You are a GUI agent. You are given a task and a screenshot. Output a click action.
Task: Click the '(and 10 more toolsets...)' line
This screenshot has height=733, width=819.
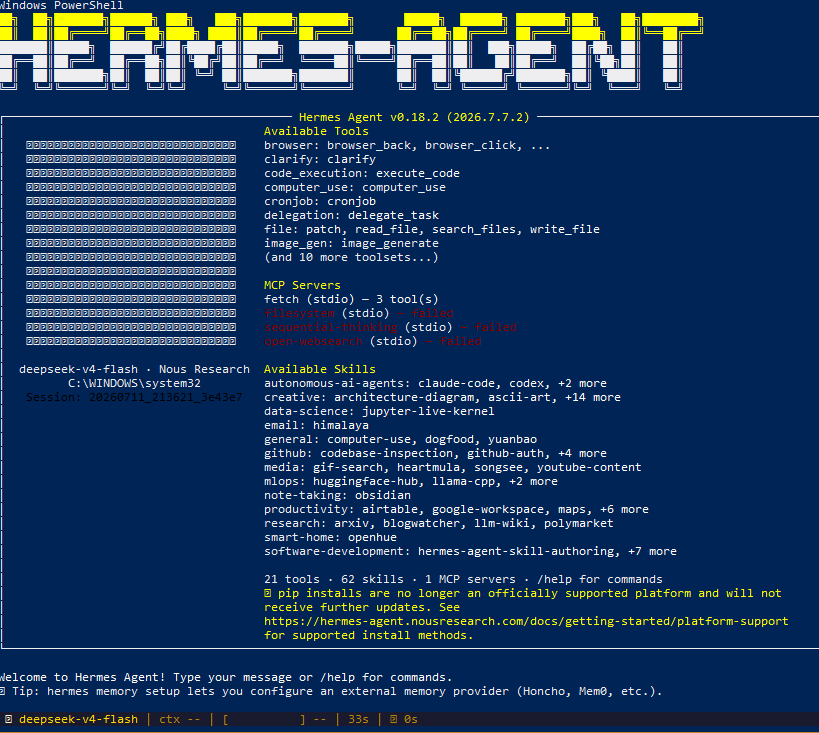coord(351,258)
